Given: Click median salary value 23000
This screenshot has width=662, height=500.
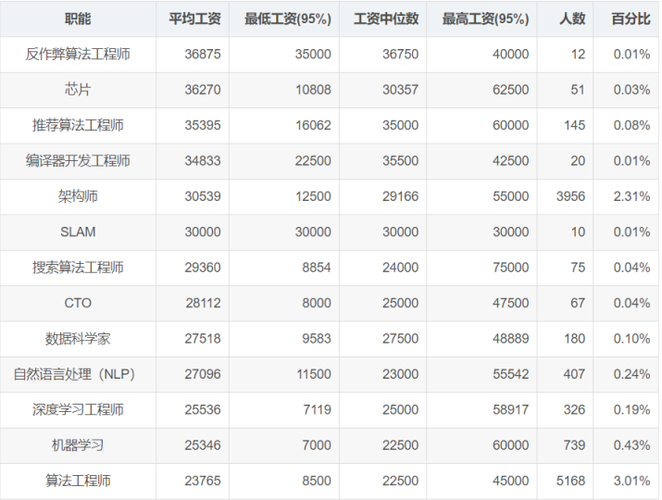Looking at the screenshot, I should [x=401, y=374].
